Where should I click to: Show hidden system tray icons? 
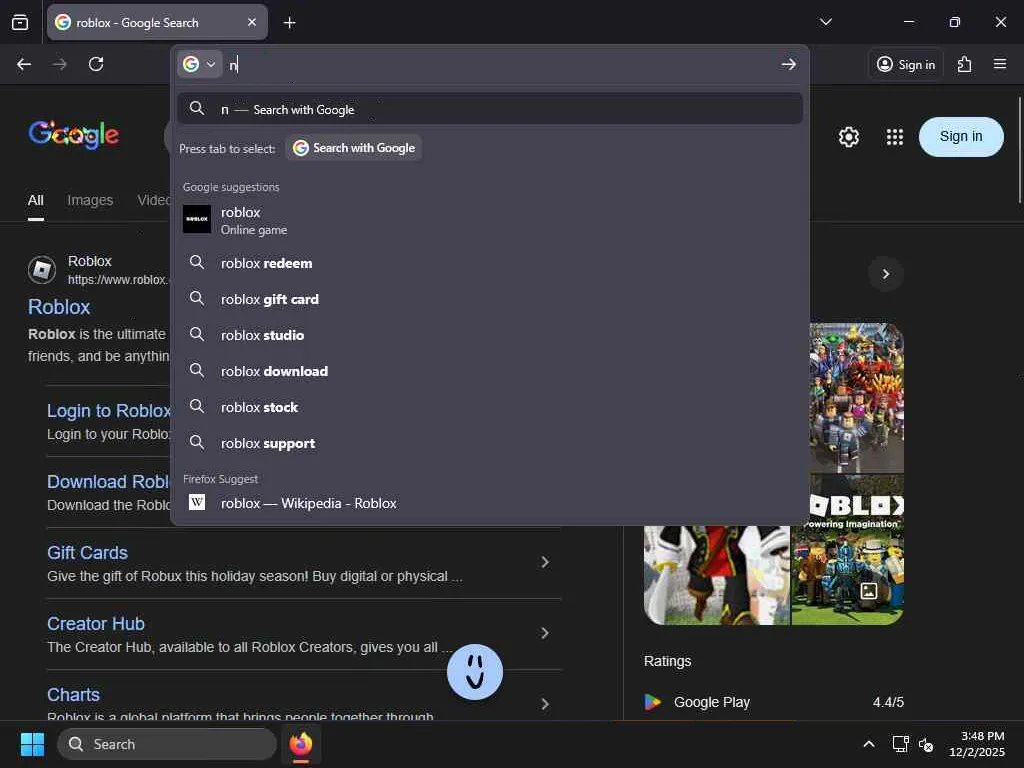coord(869,744)
